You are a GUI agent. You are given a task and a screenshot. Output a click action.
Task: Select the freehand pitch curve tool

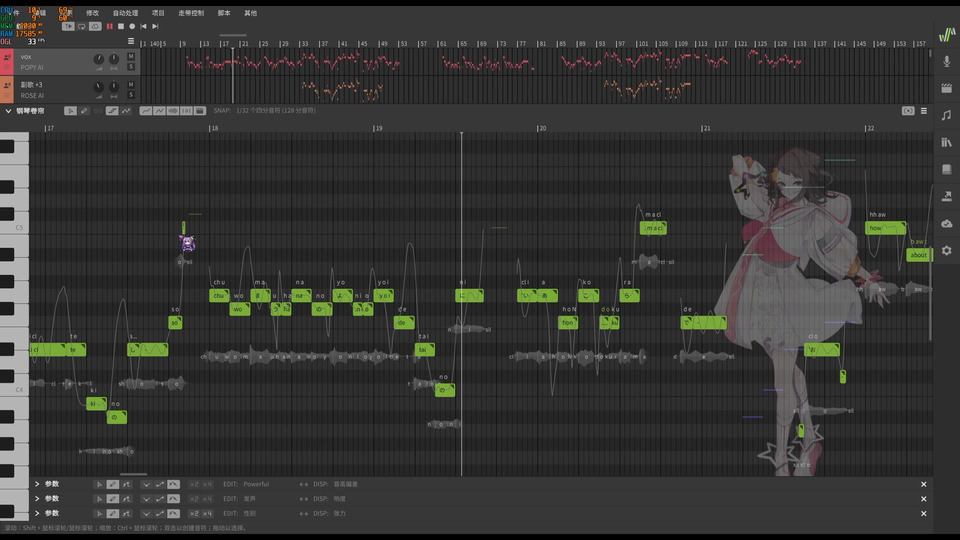coord(126,111)
